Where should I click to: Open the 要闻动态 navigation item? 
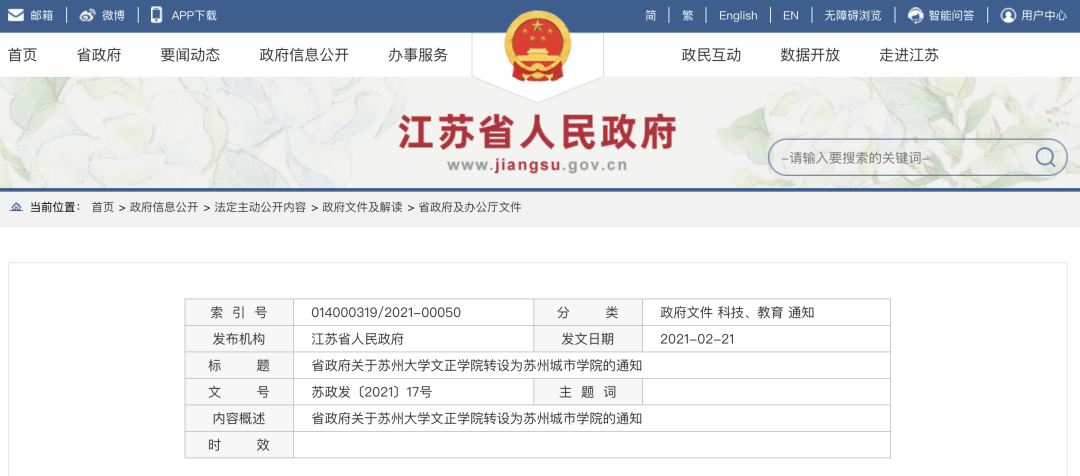(x=190, y=55)
